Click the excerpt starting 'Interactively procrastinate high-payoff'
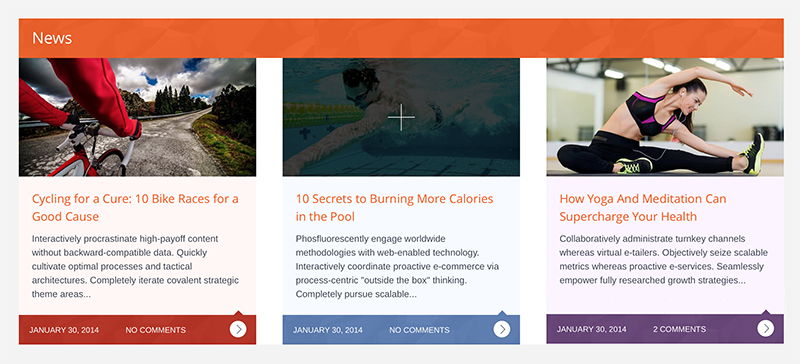 [135, 266]
